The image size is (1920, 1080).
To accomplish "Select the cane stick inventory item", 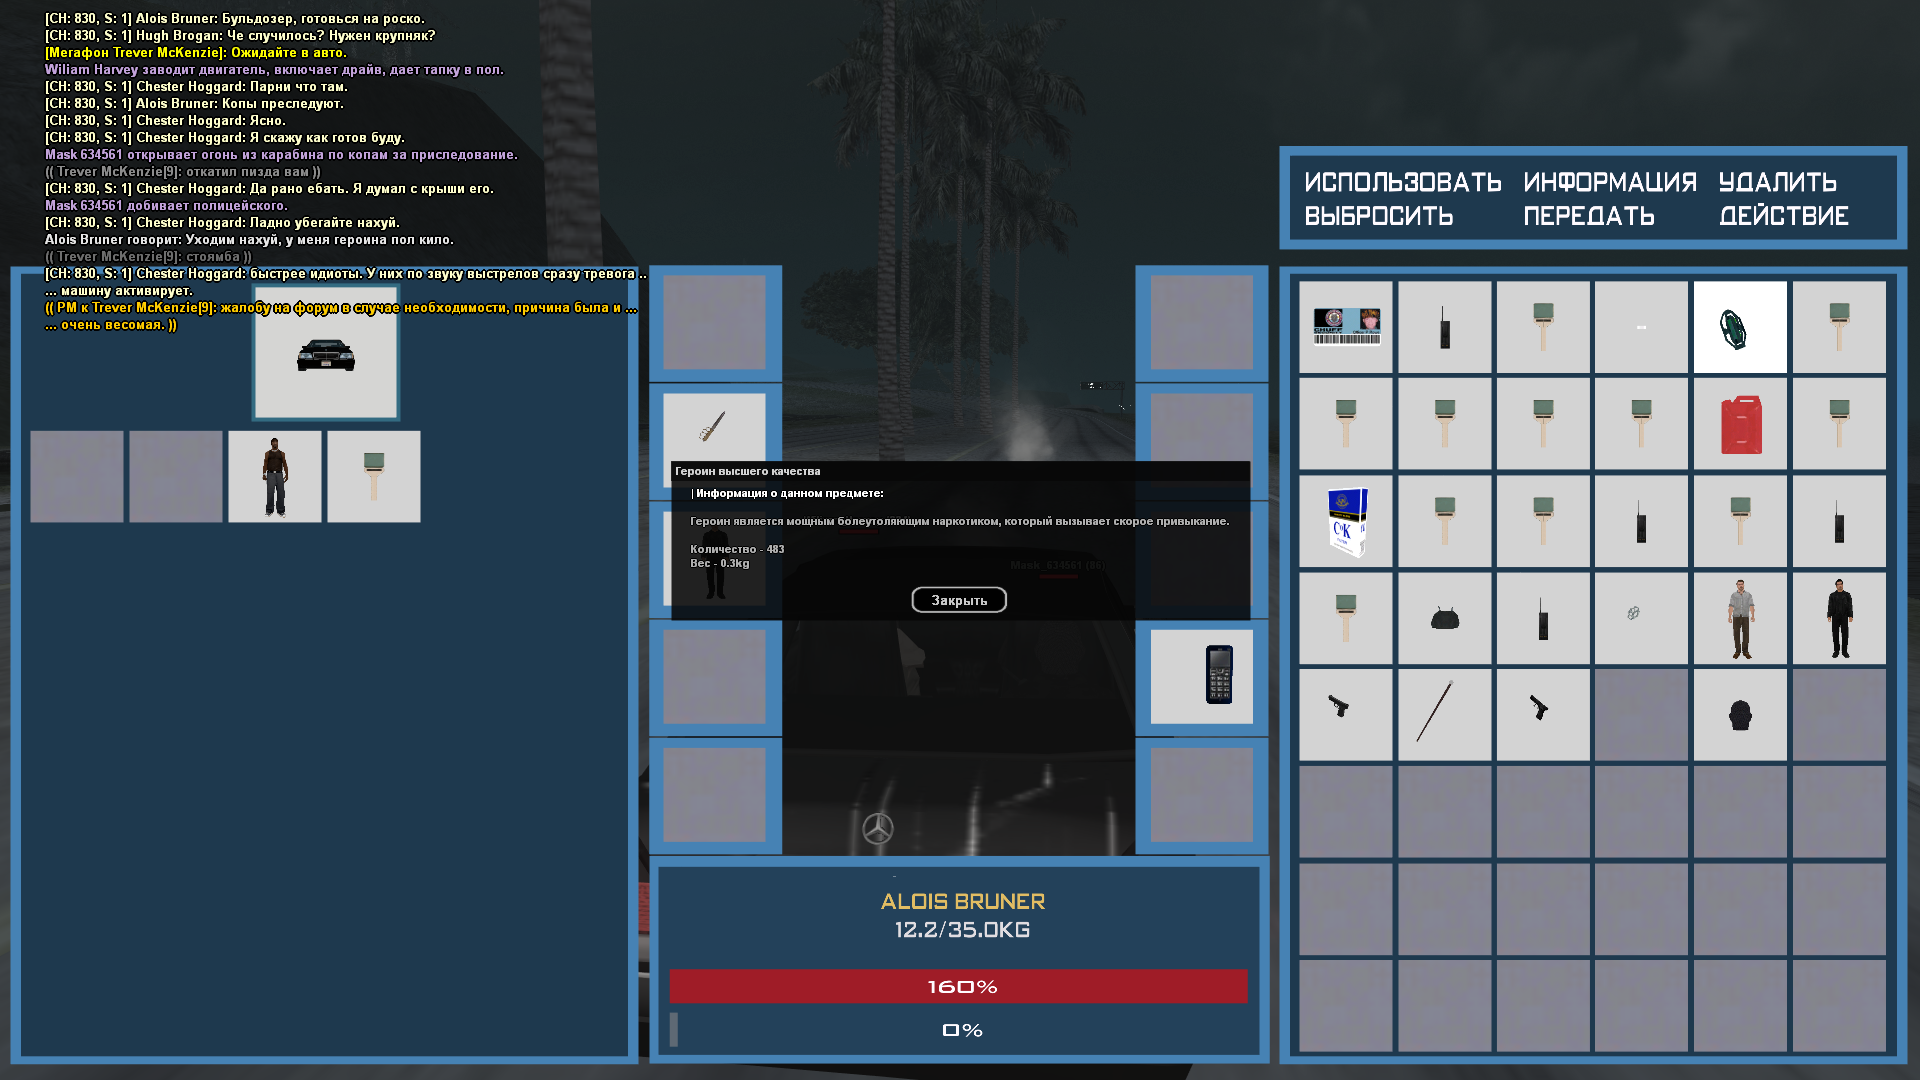I will (1443, 715).
